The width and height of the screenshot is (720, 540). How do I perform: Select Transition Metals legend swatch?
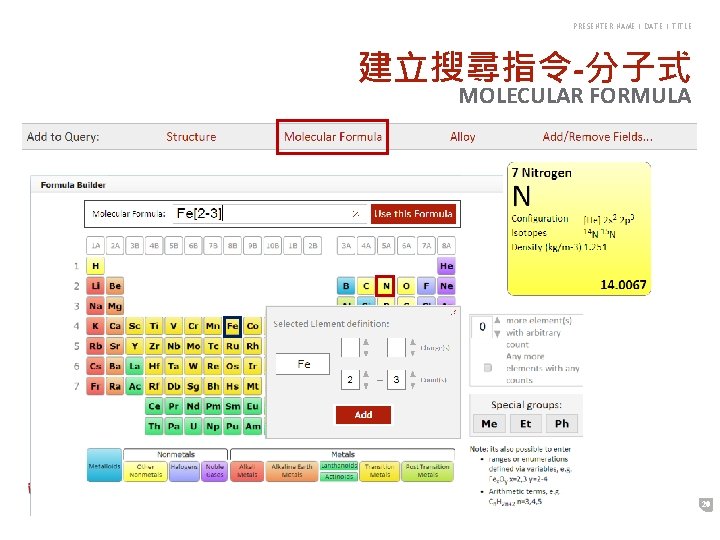(380, 471)
